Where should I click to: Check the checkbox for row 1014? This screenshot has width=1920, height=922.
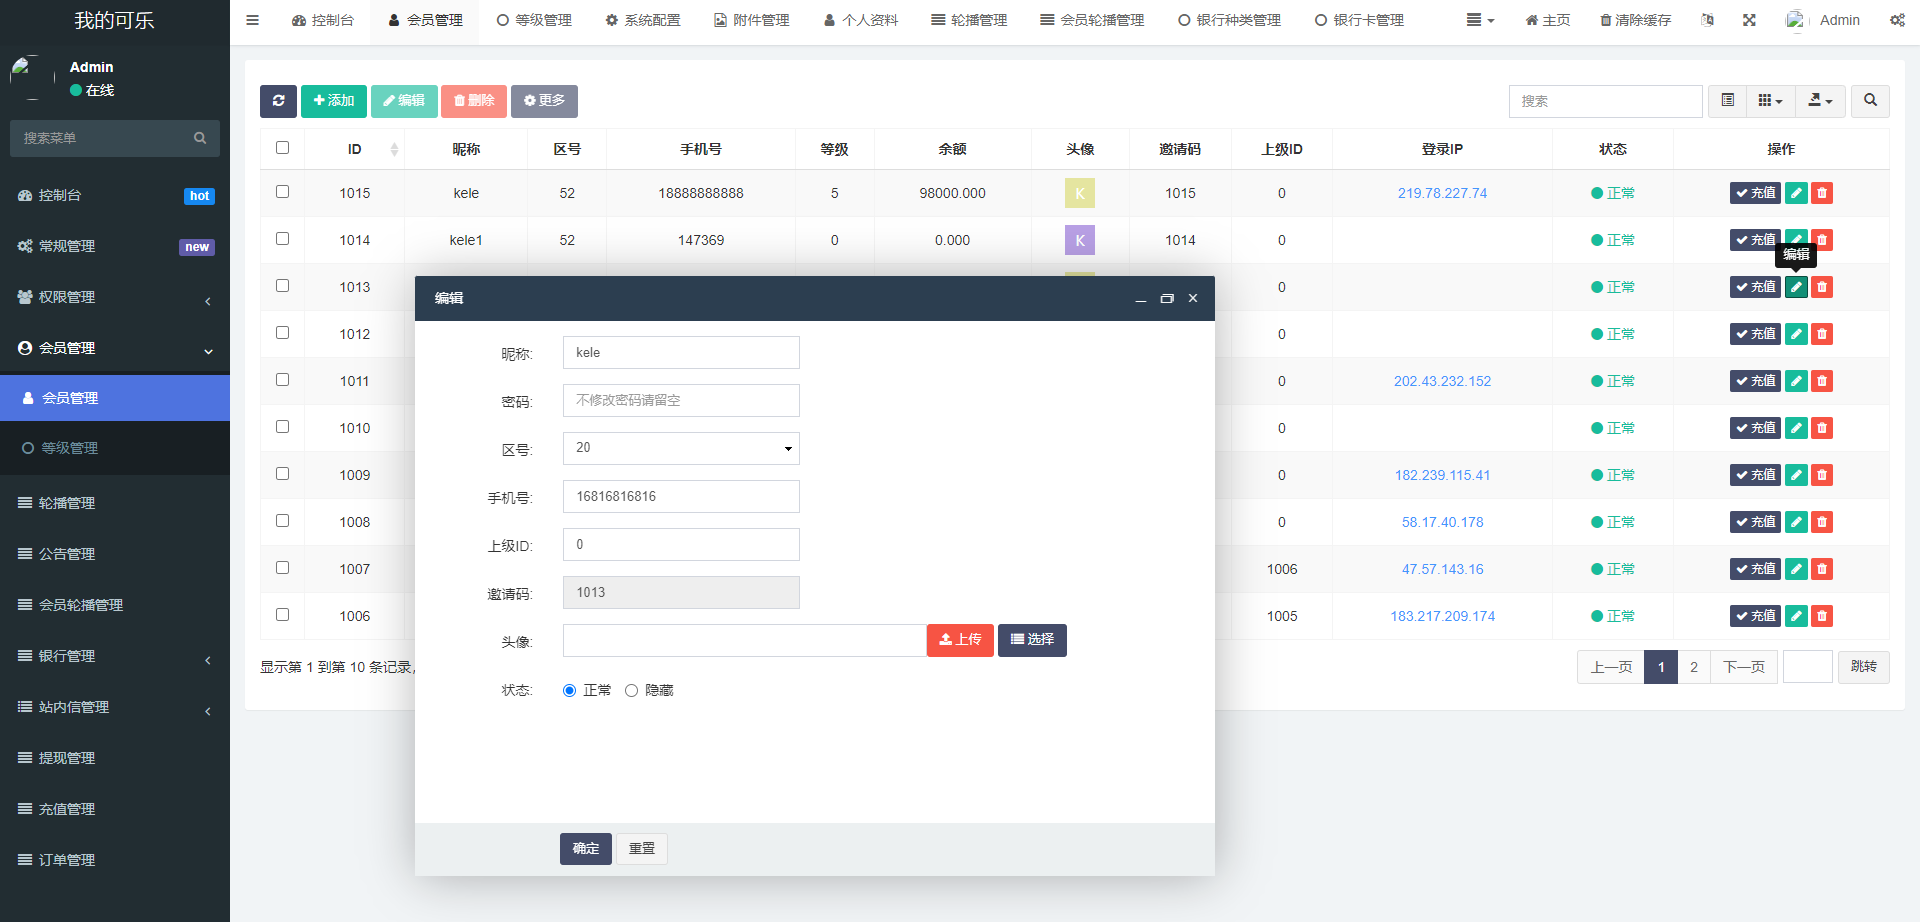(x=282, y=239)
